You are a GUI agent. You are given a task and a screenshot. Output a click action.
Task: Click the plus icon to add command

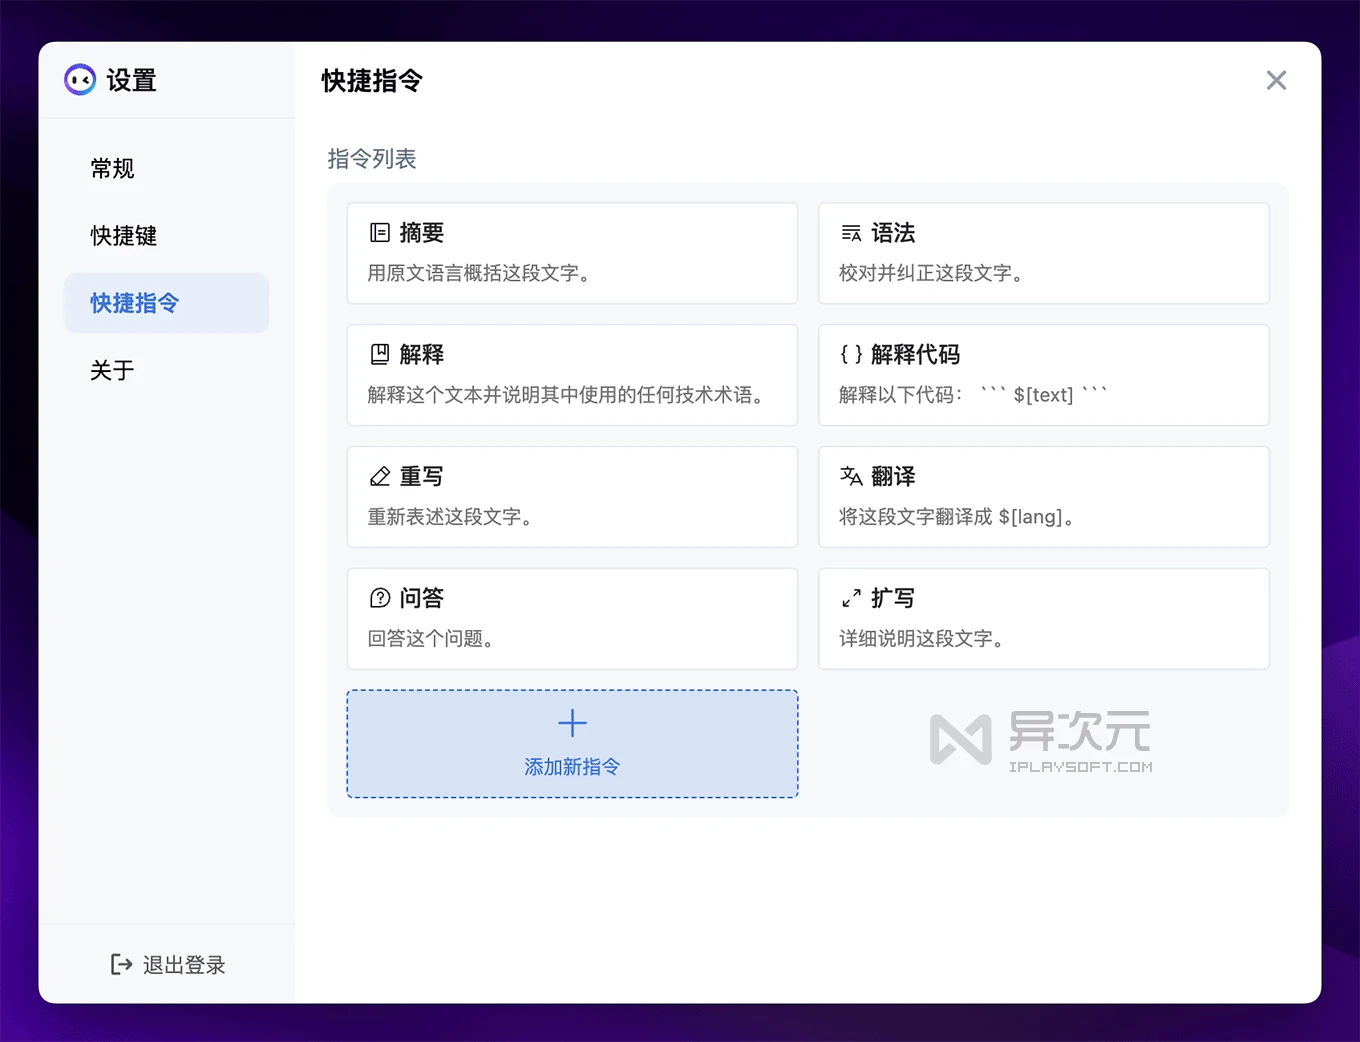(572, 723)
